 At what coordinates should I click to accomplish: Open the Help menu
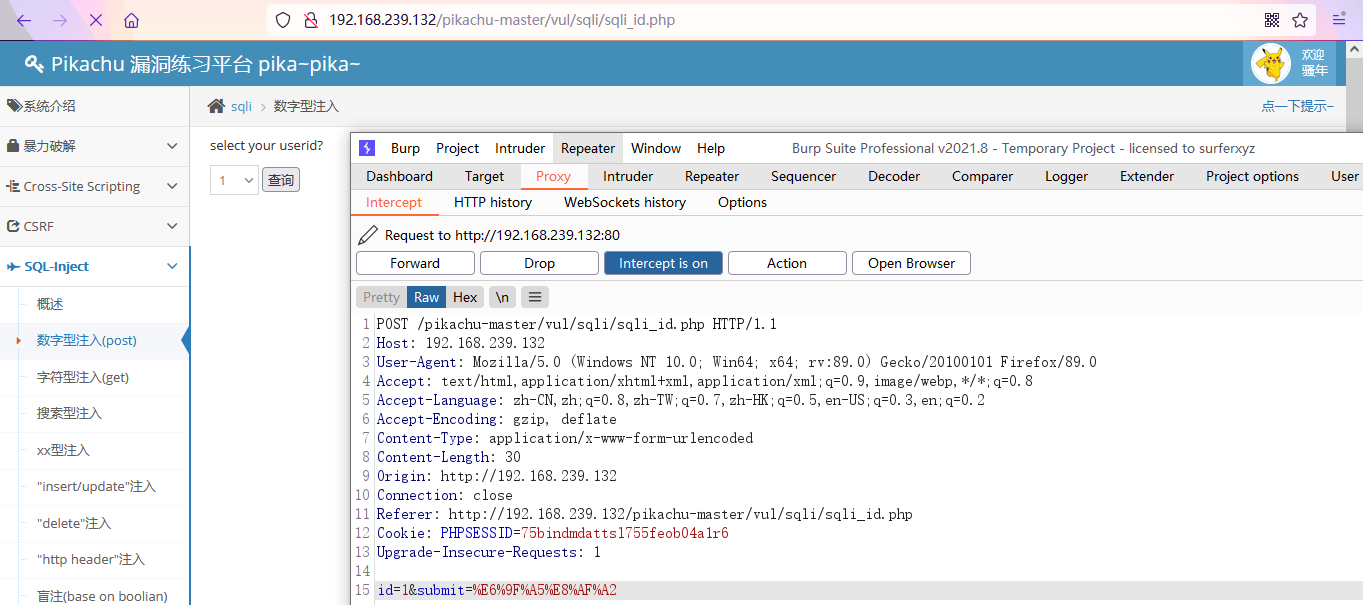click(x=711, y=148)
